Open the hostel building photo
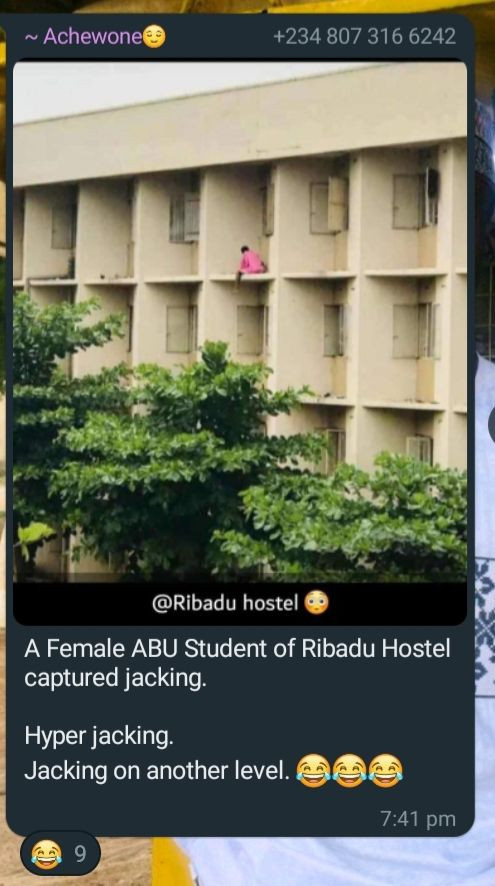The image size is (495, 886). [x=240, y=322]
